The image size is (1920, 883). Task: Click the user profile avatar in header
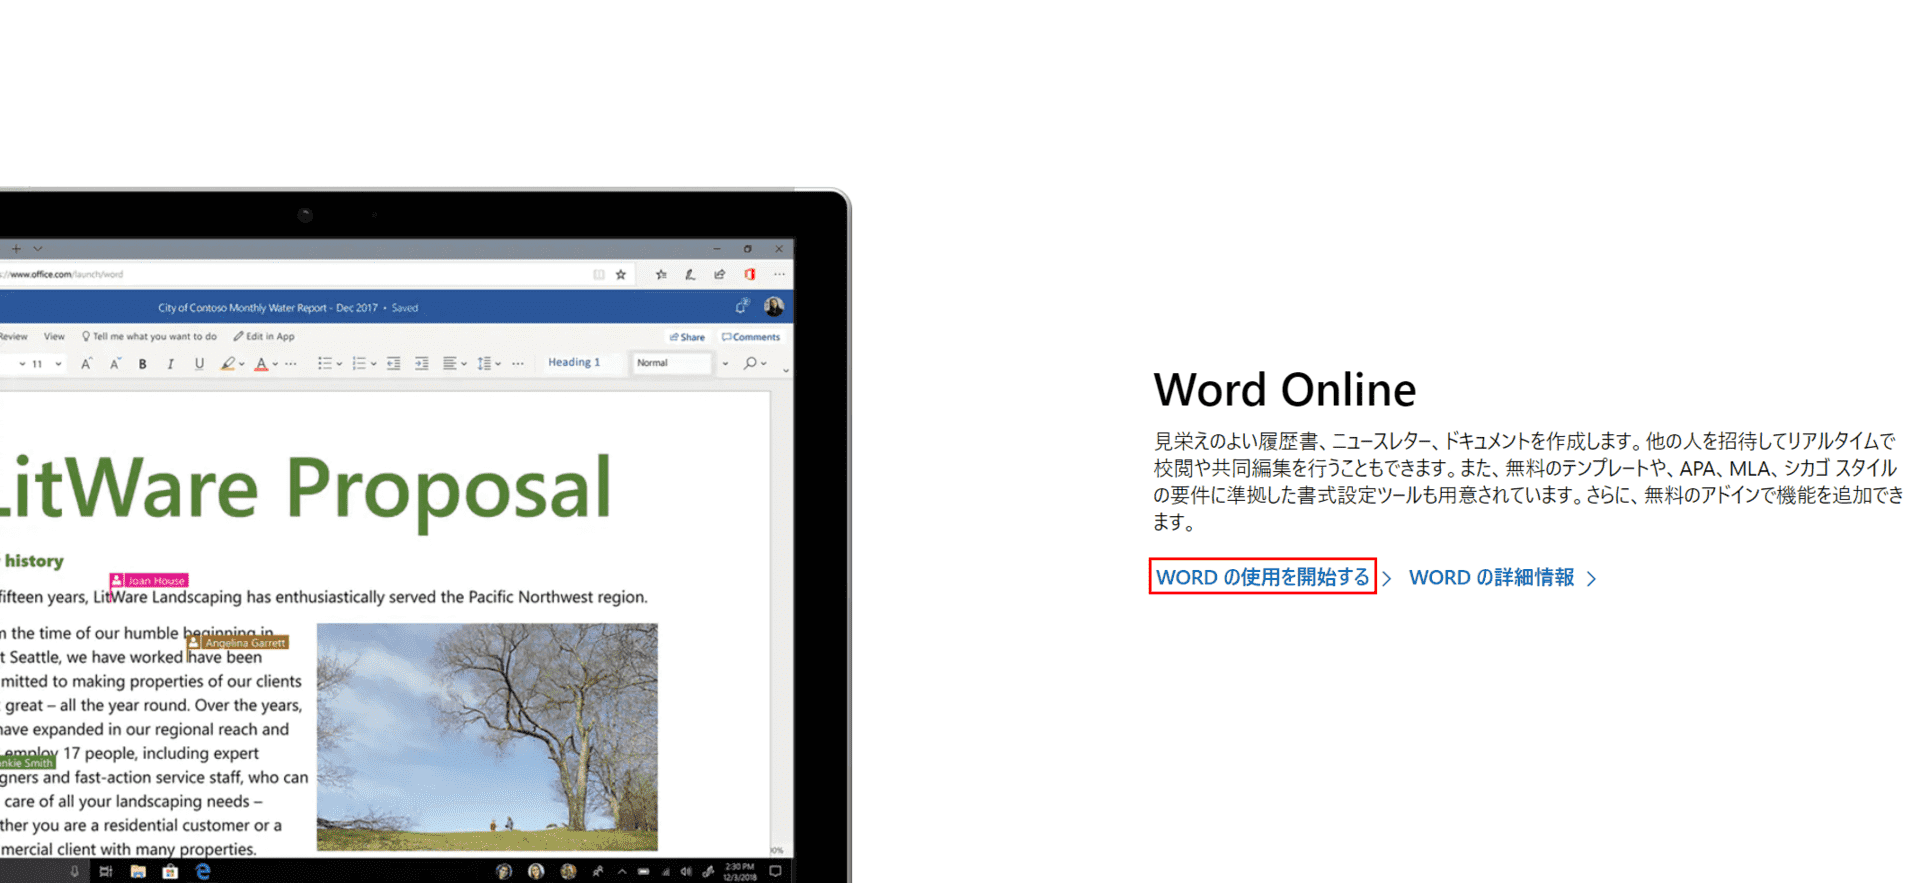click(774, 307)
